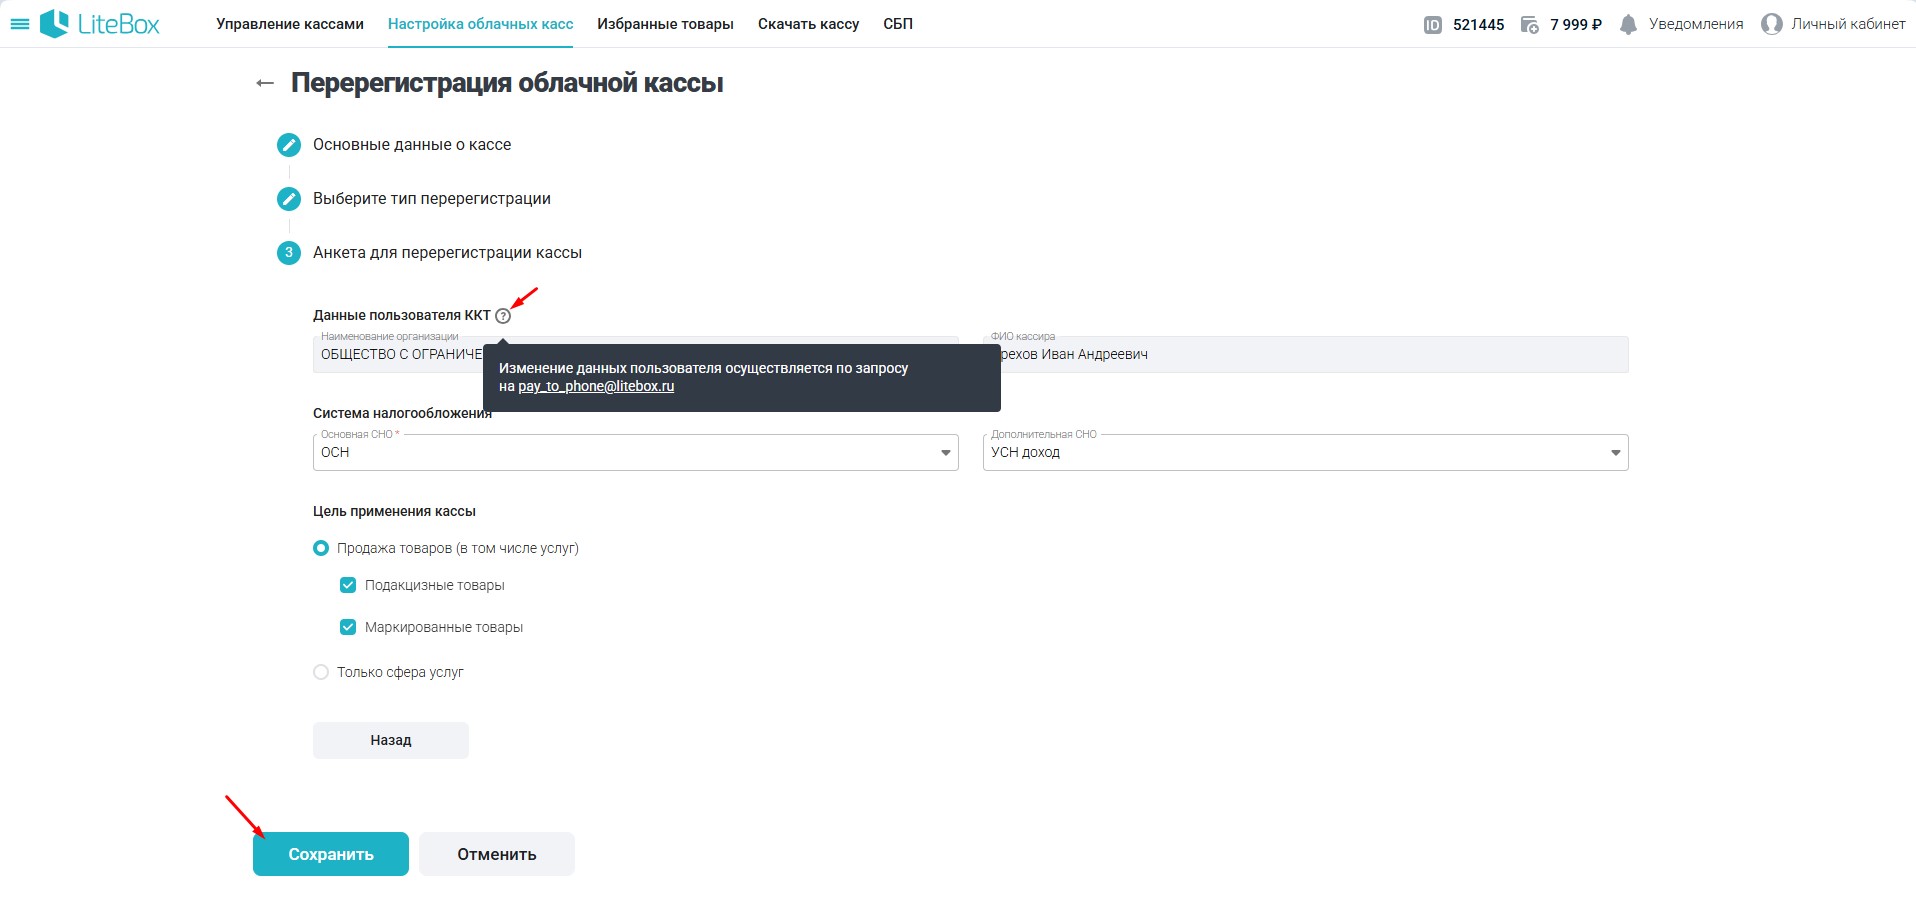Open Управление кассами menu item
The width and height of the screenshot is (1916, 898).
click(290, 24)
